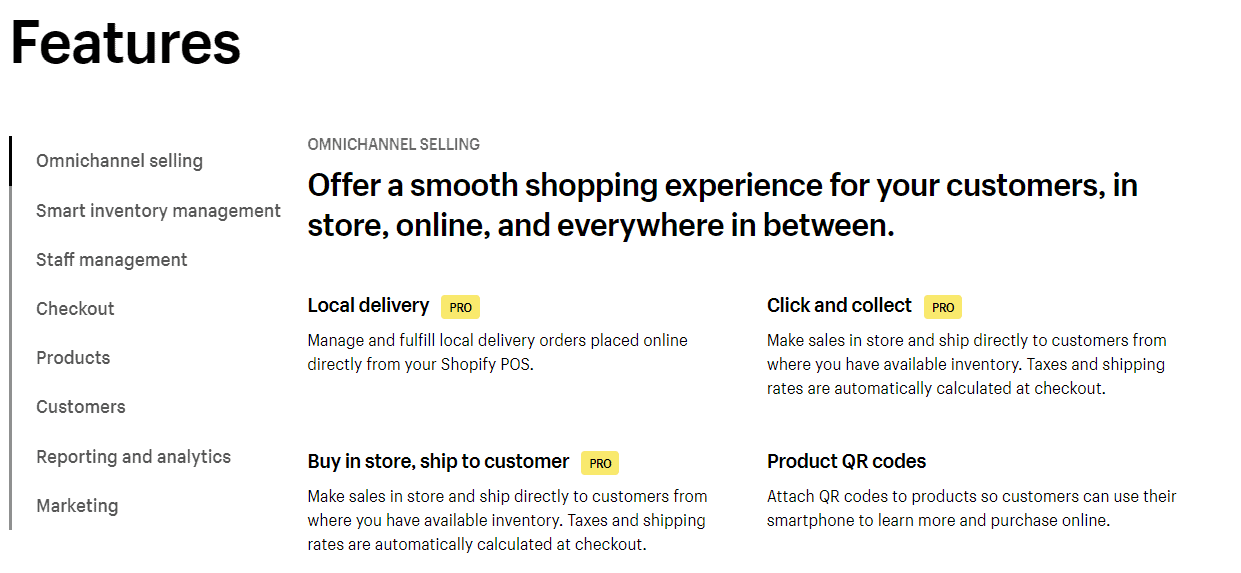The height and width of the screenshot is (573, 1241).
Task: Click the Local delivery heading
Action: 368,306
